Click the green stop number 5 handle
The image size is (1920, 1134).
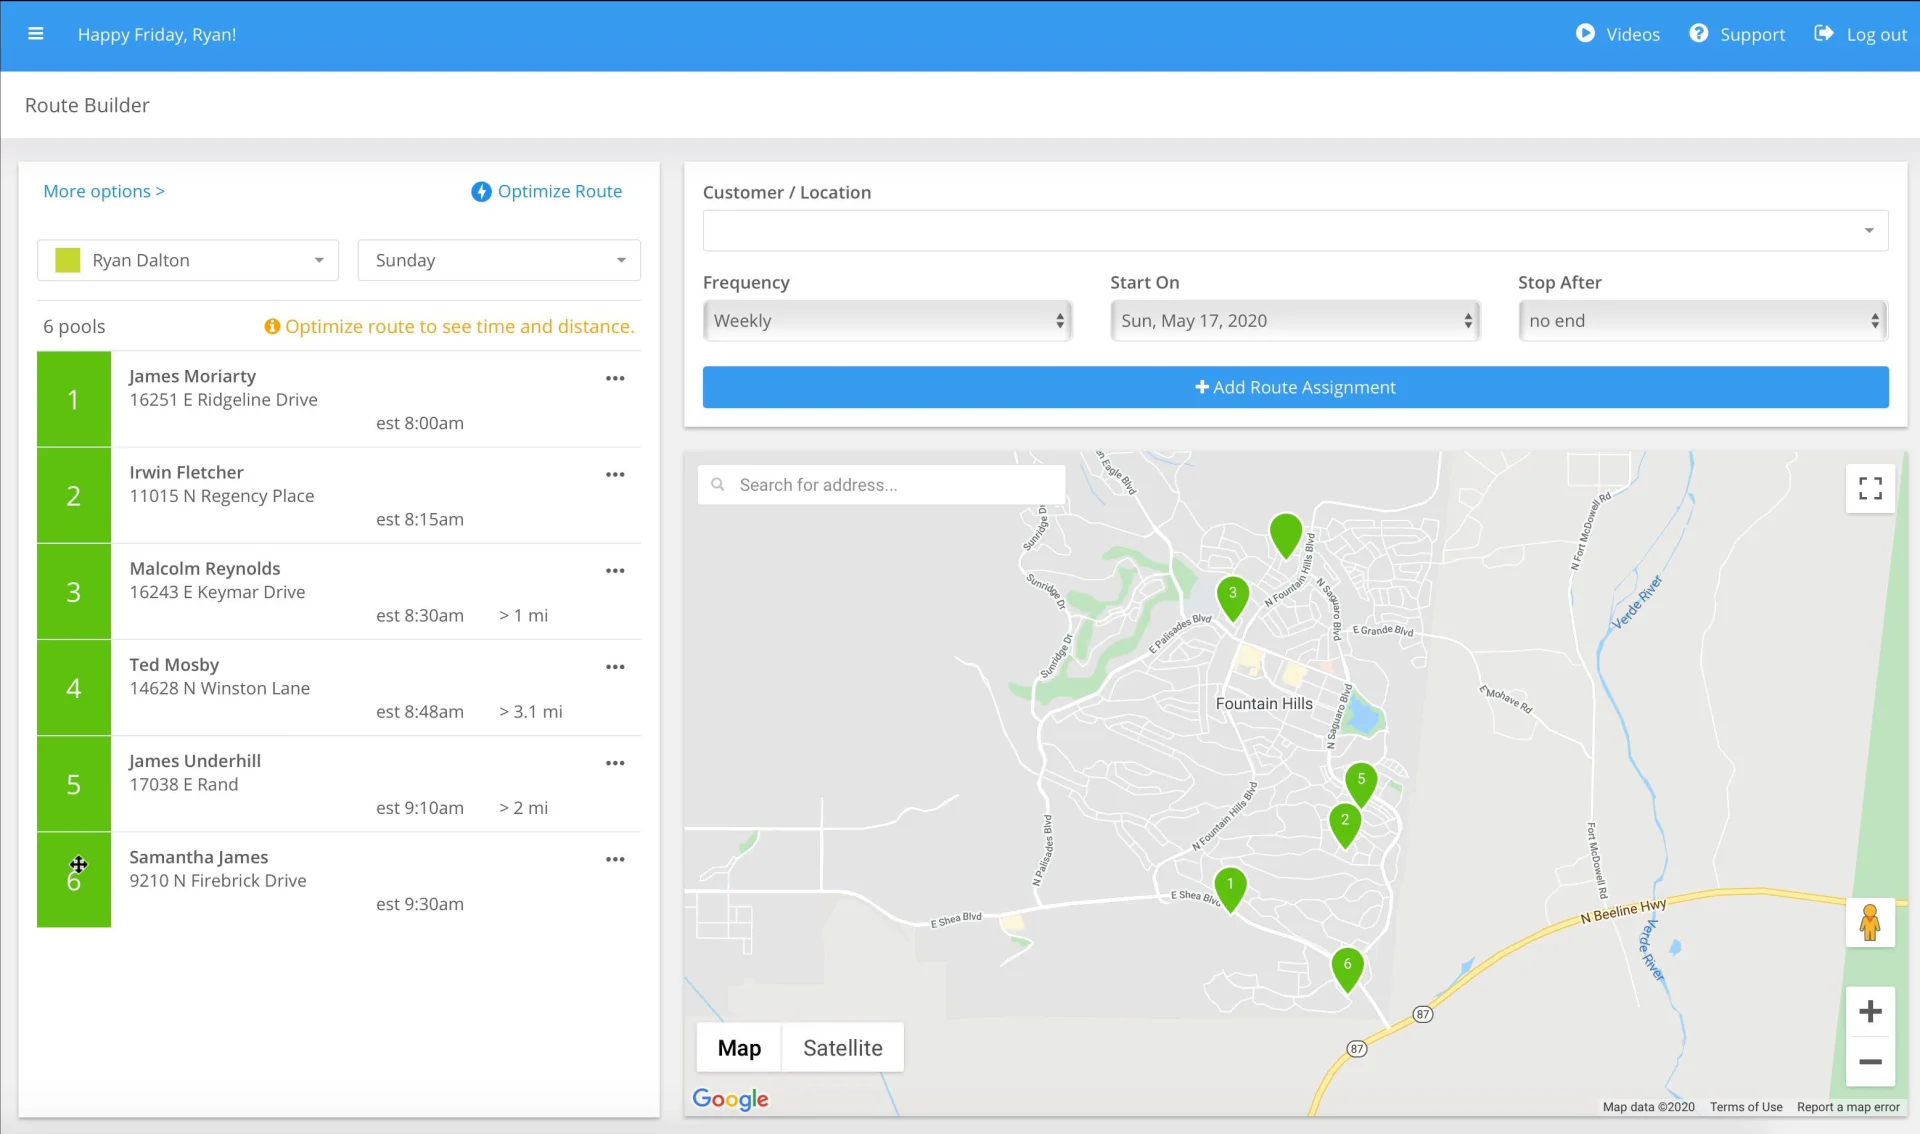coord(74,783)
